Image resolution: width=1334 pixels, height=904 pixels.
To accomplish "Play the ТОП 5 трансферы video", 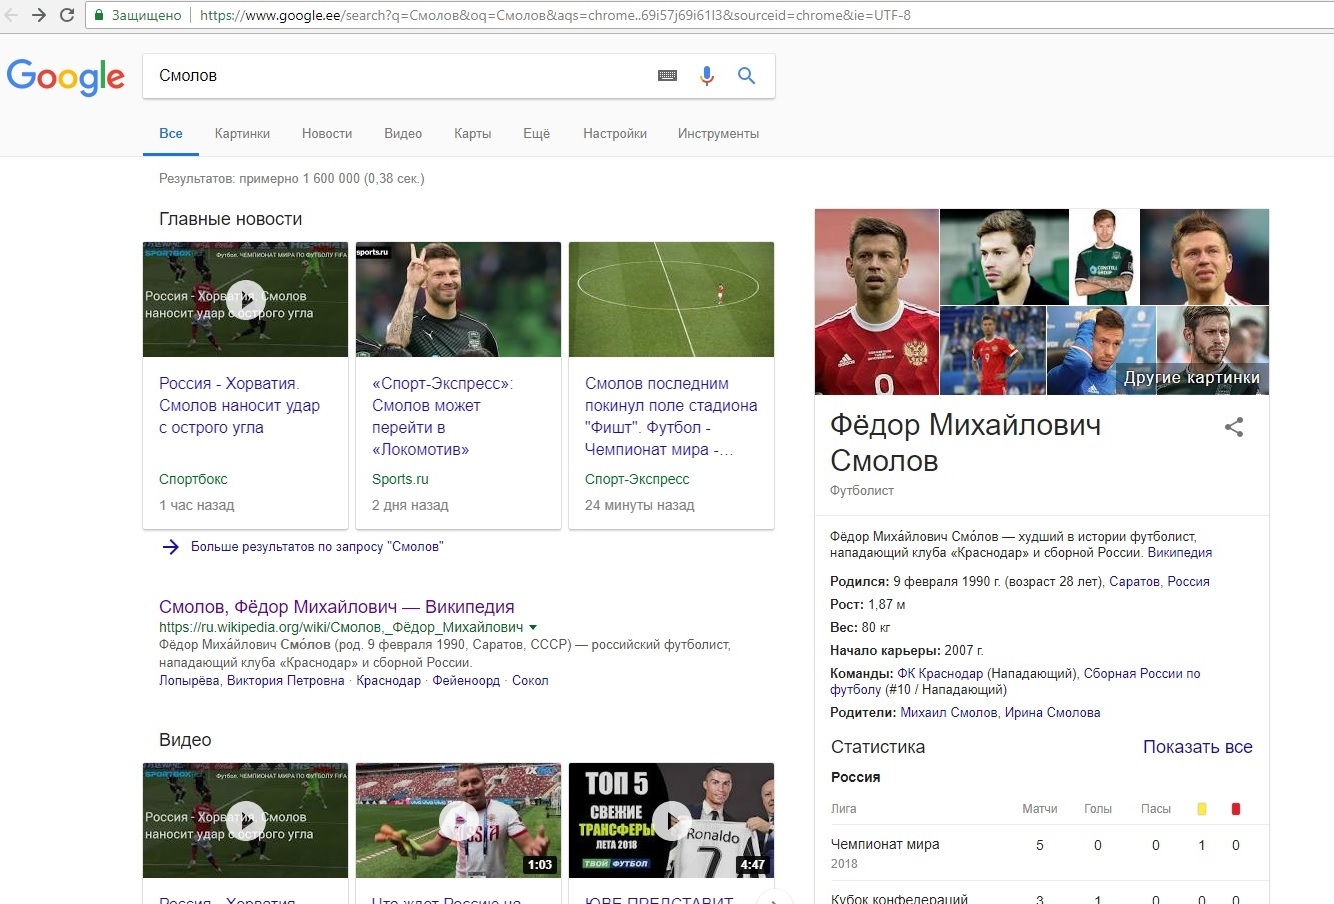I will (x=671, y=820).
